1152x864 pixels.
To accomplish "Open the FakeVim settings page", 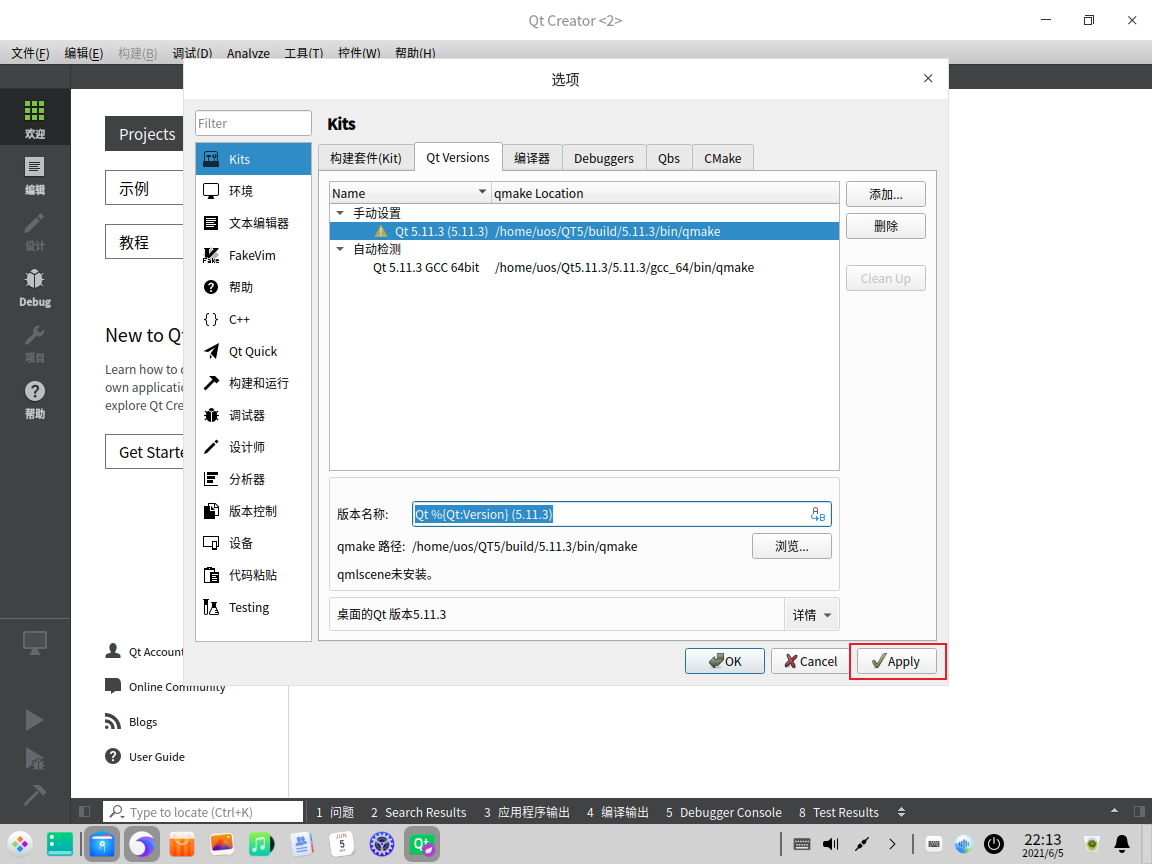I will click(x=252, y=255).
